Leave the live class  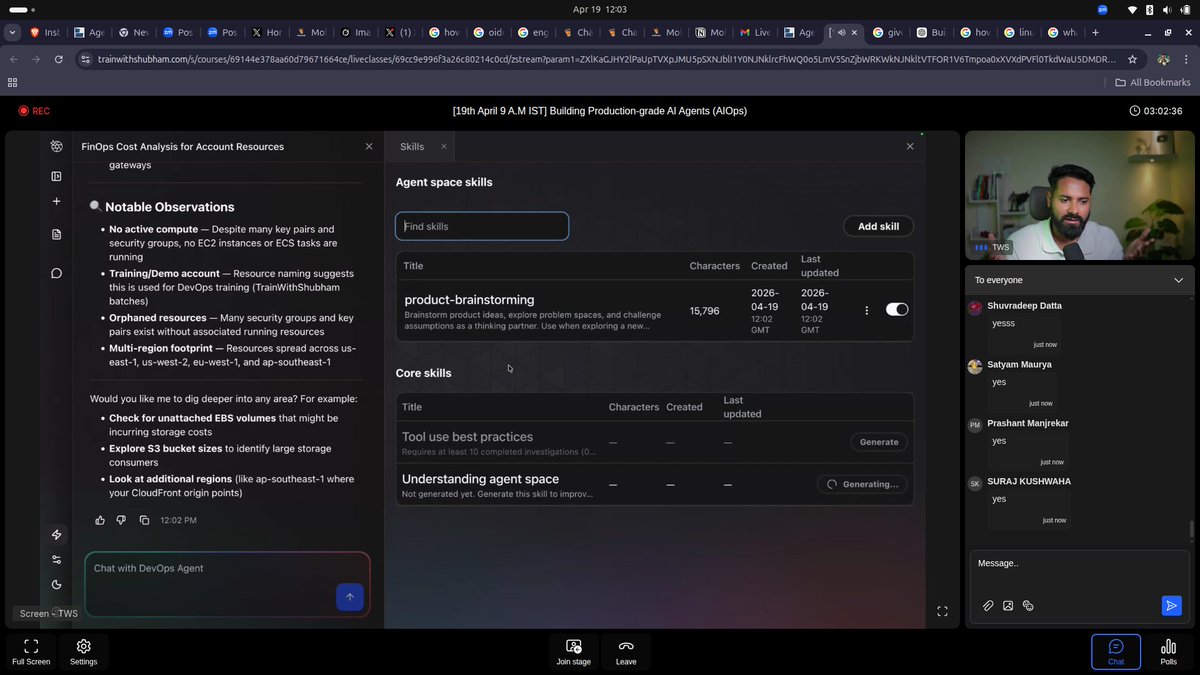click(626, 652)
